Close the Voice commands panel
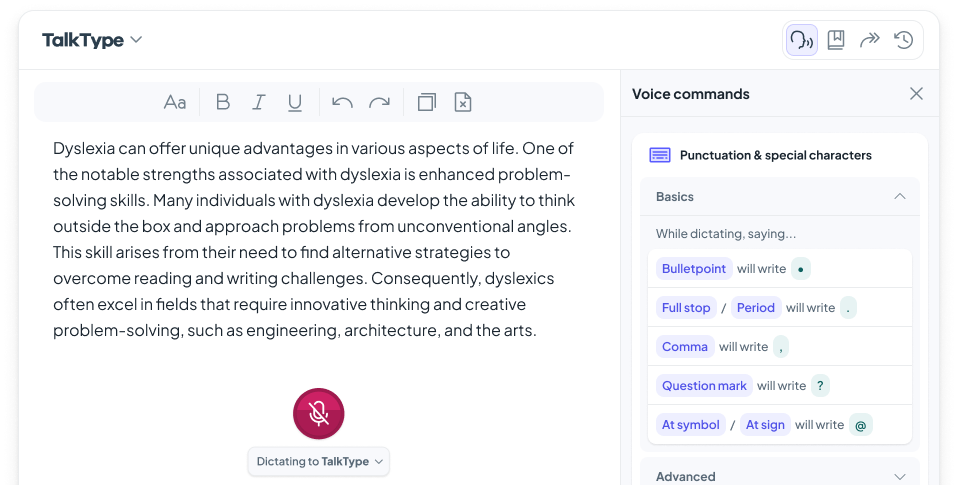 tap(916, 94)
